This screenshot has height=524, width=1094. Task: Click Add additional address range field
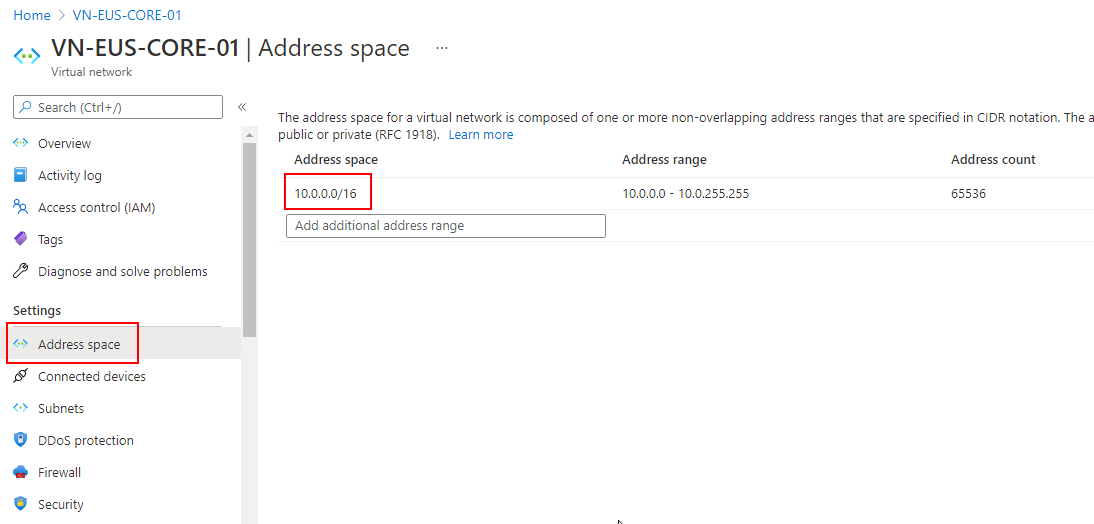445,226
